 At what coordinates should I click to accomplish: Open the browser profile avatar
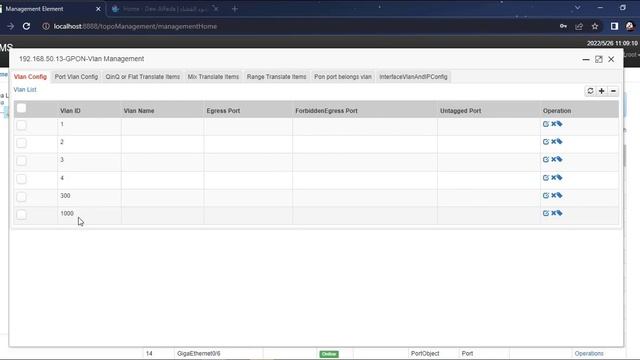pos(630,26)
